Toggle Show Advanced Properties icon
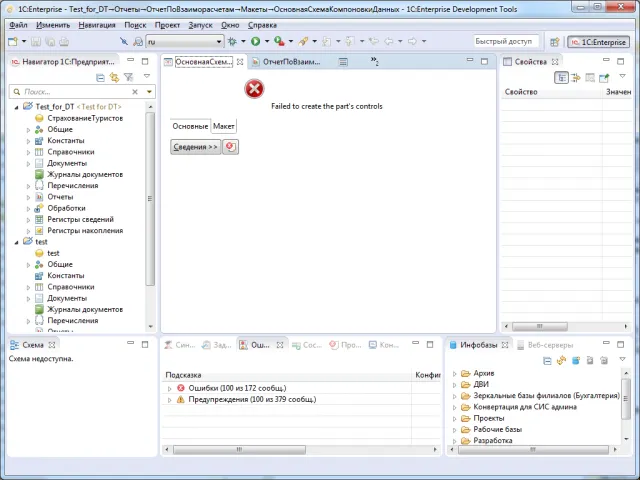Viewport: 640px width, 480px height. [x=576, y=78]
